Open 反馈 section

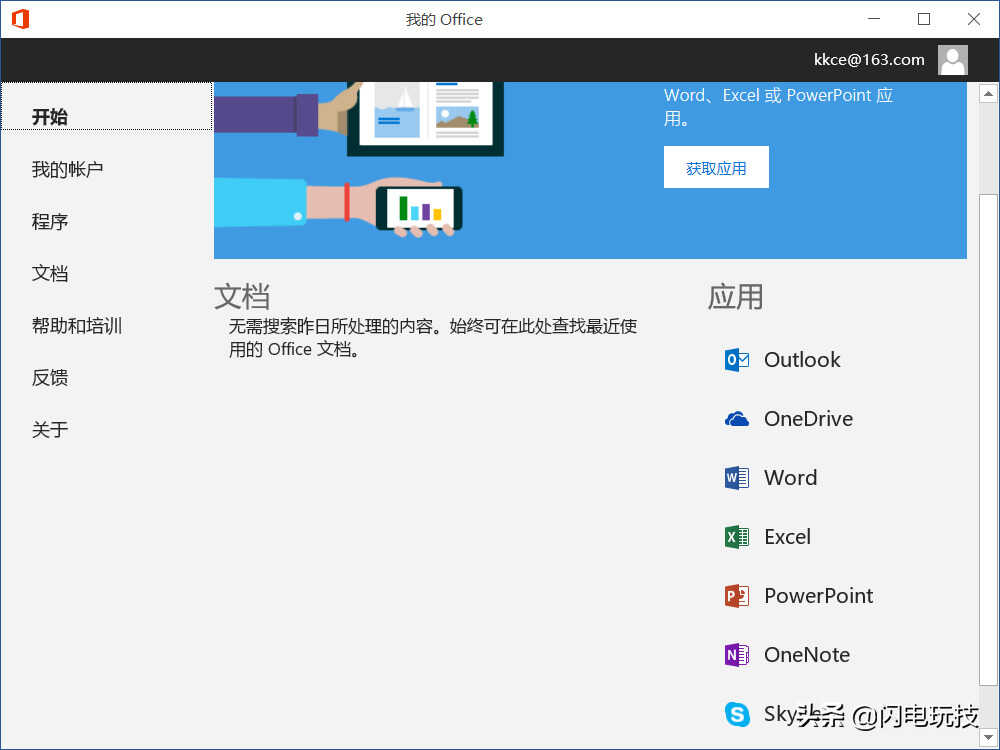point(50,378)
